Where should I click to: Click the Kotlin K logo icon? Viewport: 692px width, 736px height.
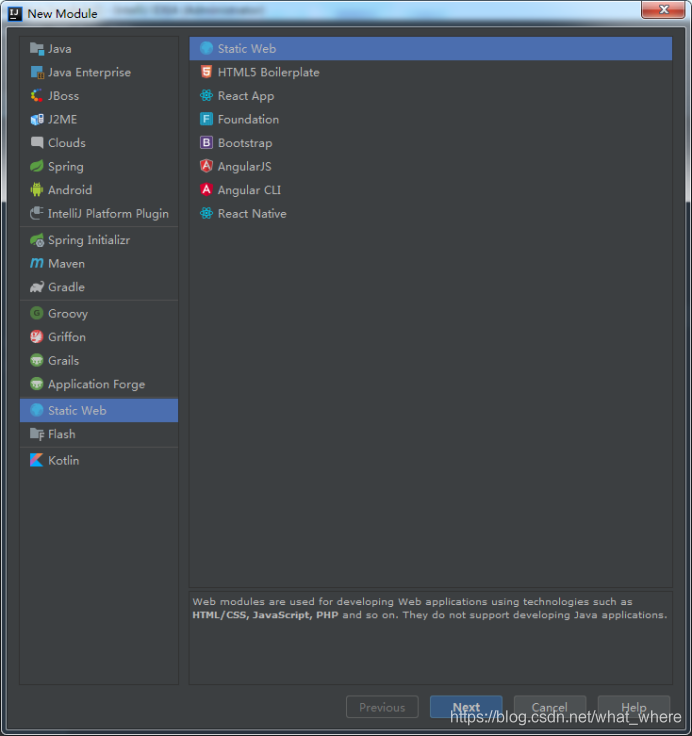(37, 460)
